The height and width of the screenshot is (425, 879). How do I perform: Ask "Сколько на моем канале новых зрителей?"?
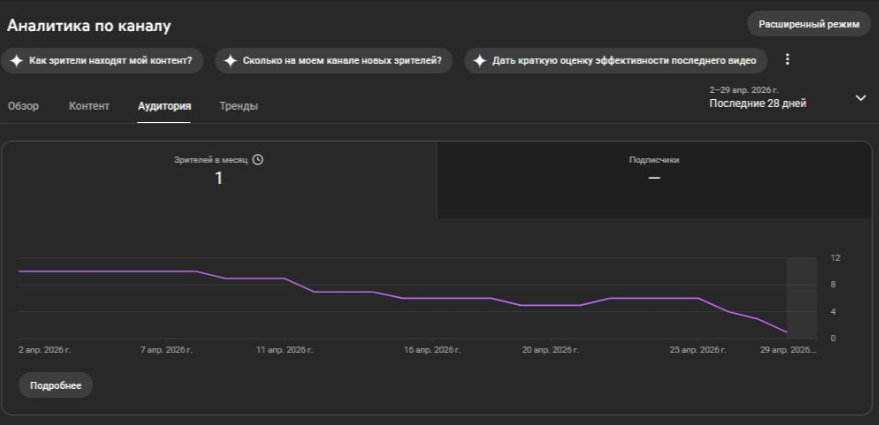pos(334,61)
